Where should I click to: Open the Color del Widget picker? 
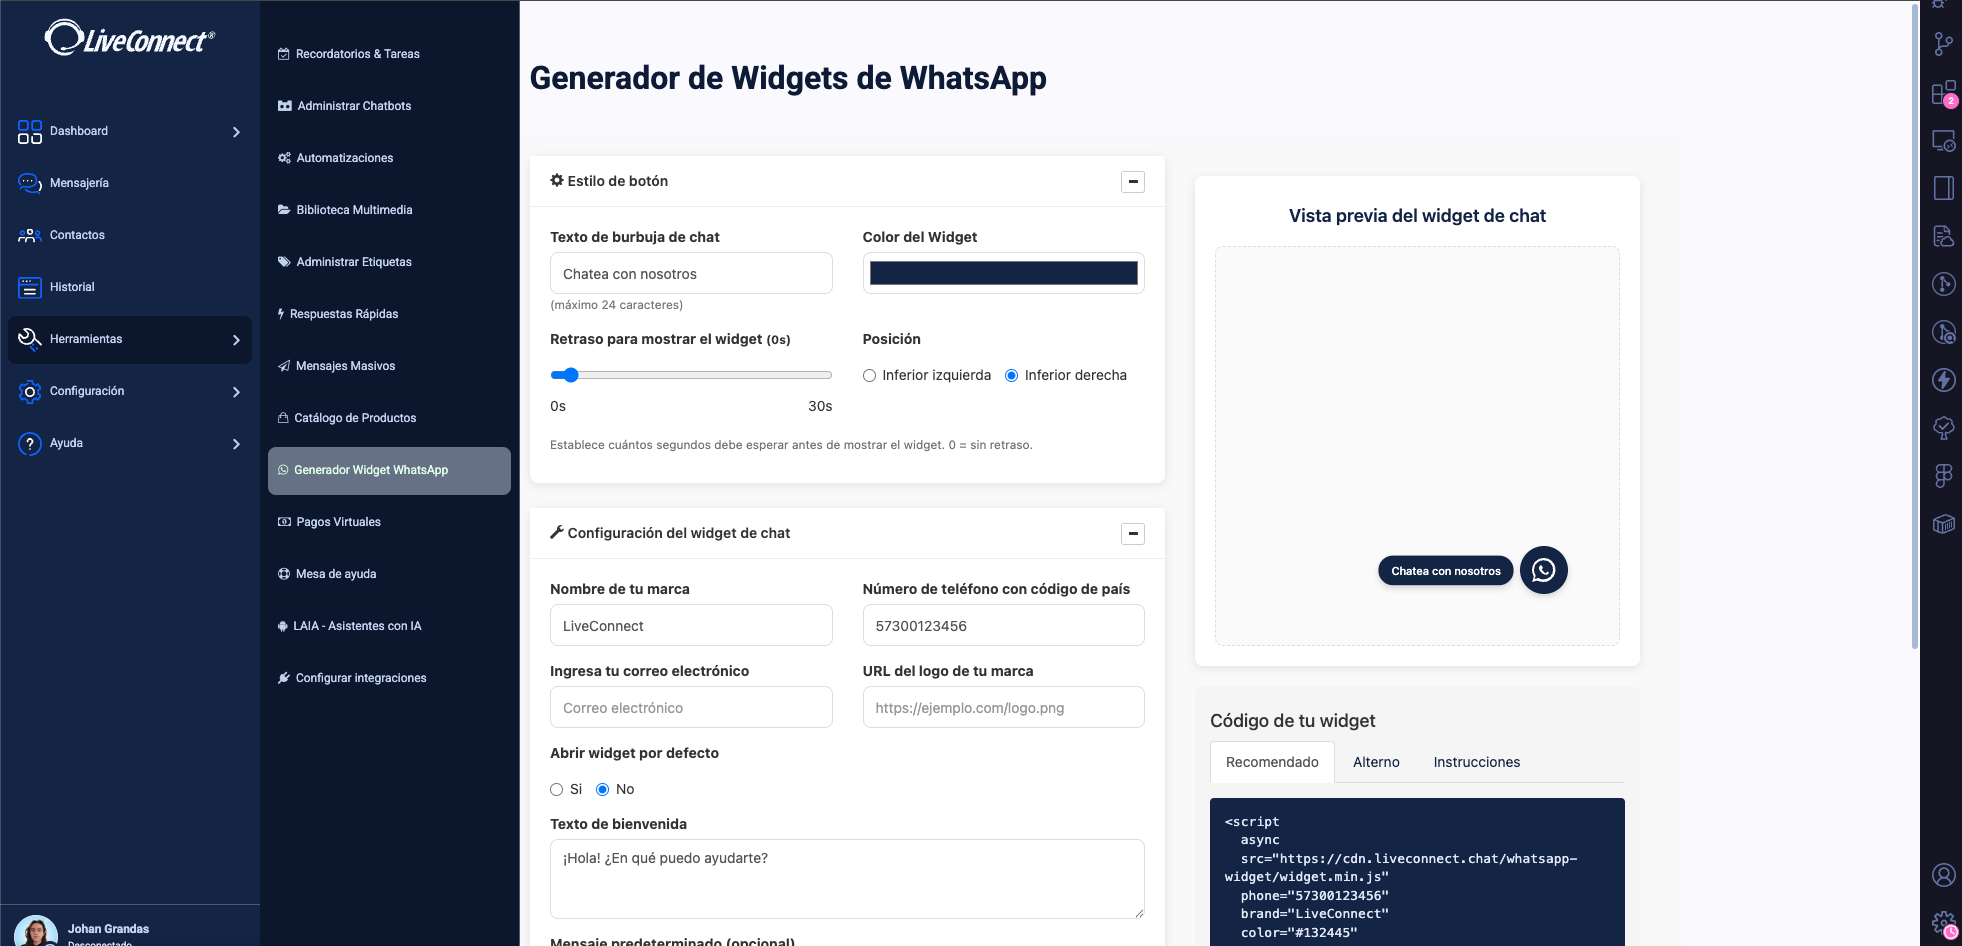1003,273
